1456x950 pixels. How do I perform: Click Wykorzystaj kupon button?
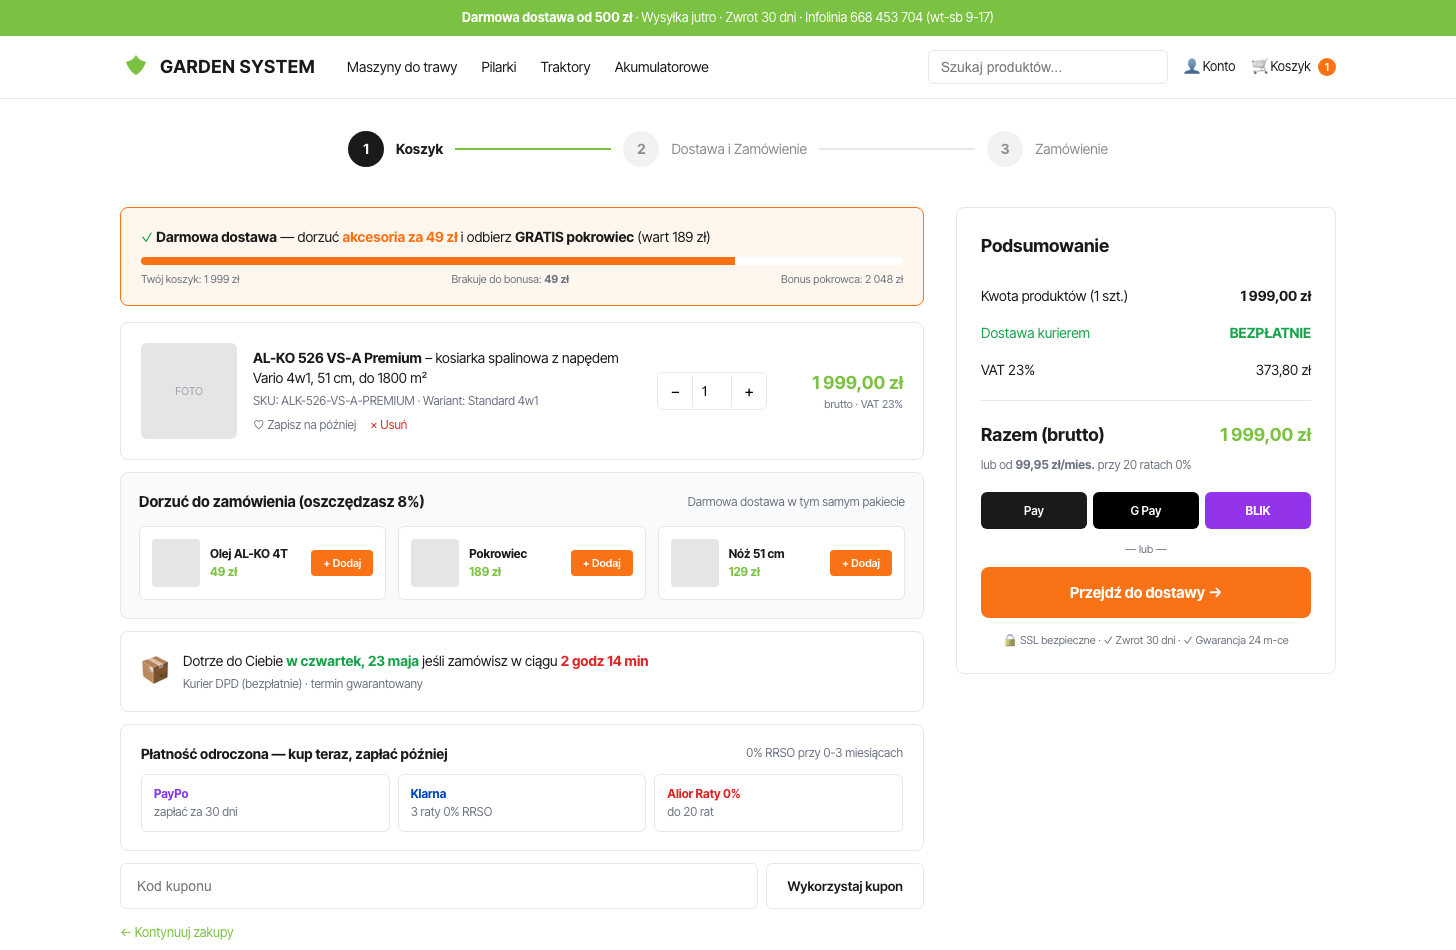pyautogui.click(x=845, y=886)
